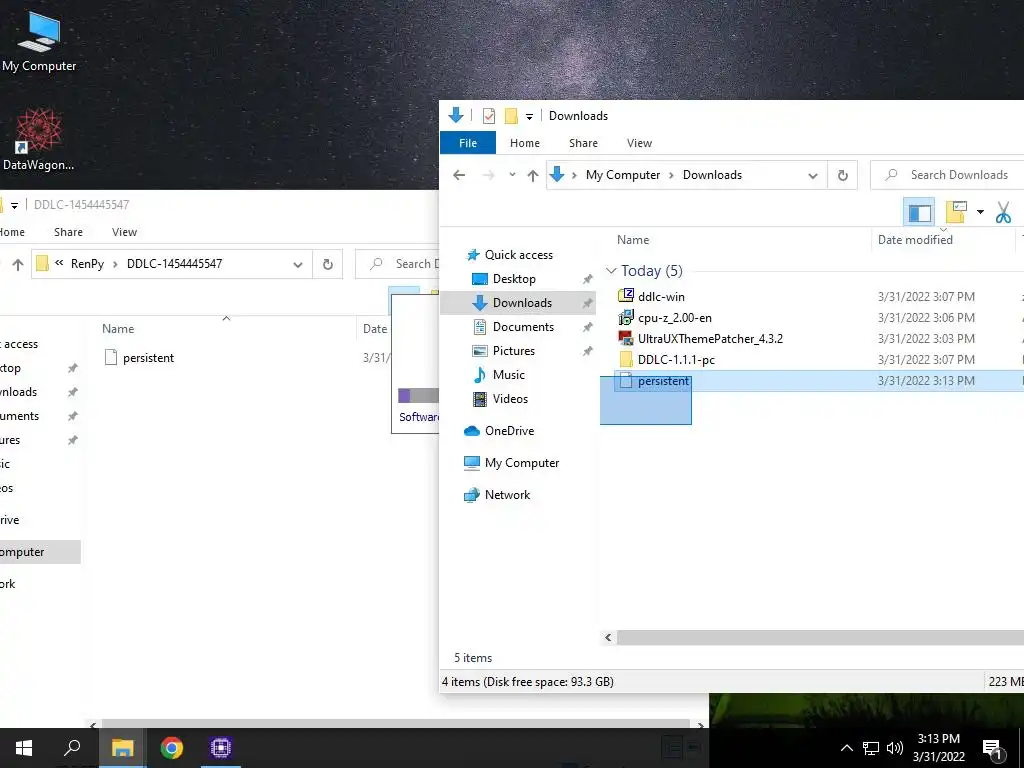Open the Windows Start menu

point(24,748)
